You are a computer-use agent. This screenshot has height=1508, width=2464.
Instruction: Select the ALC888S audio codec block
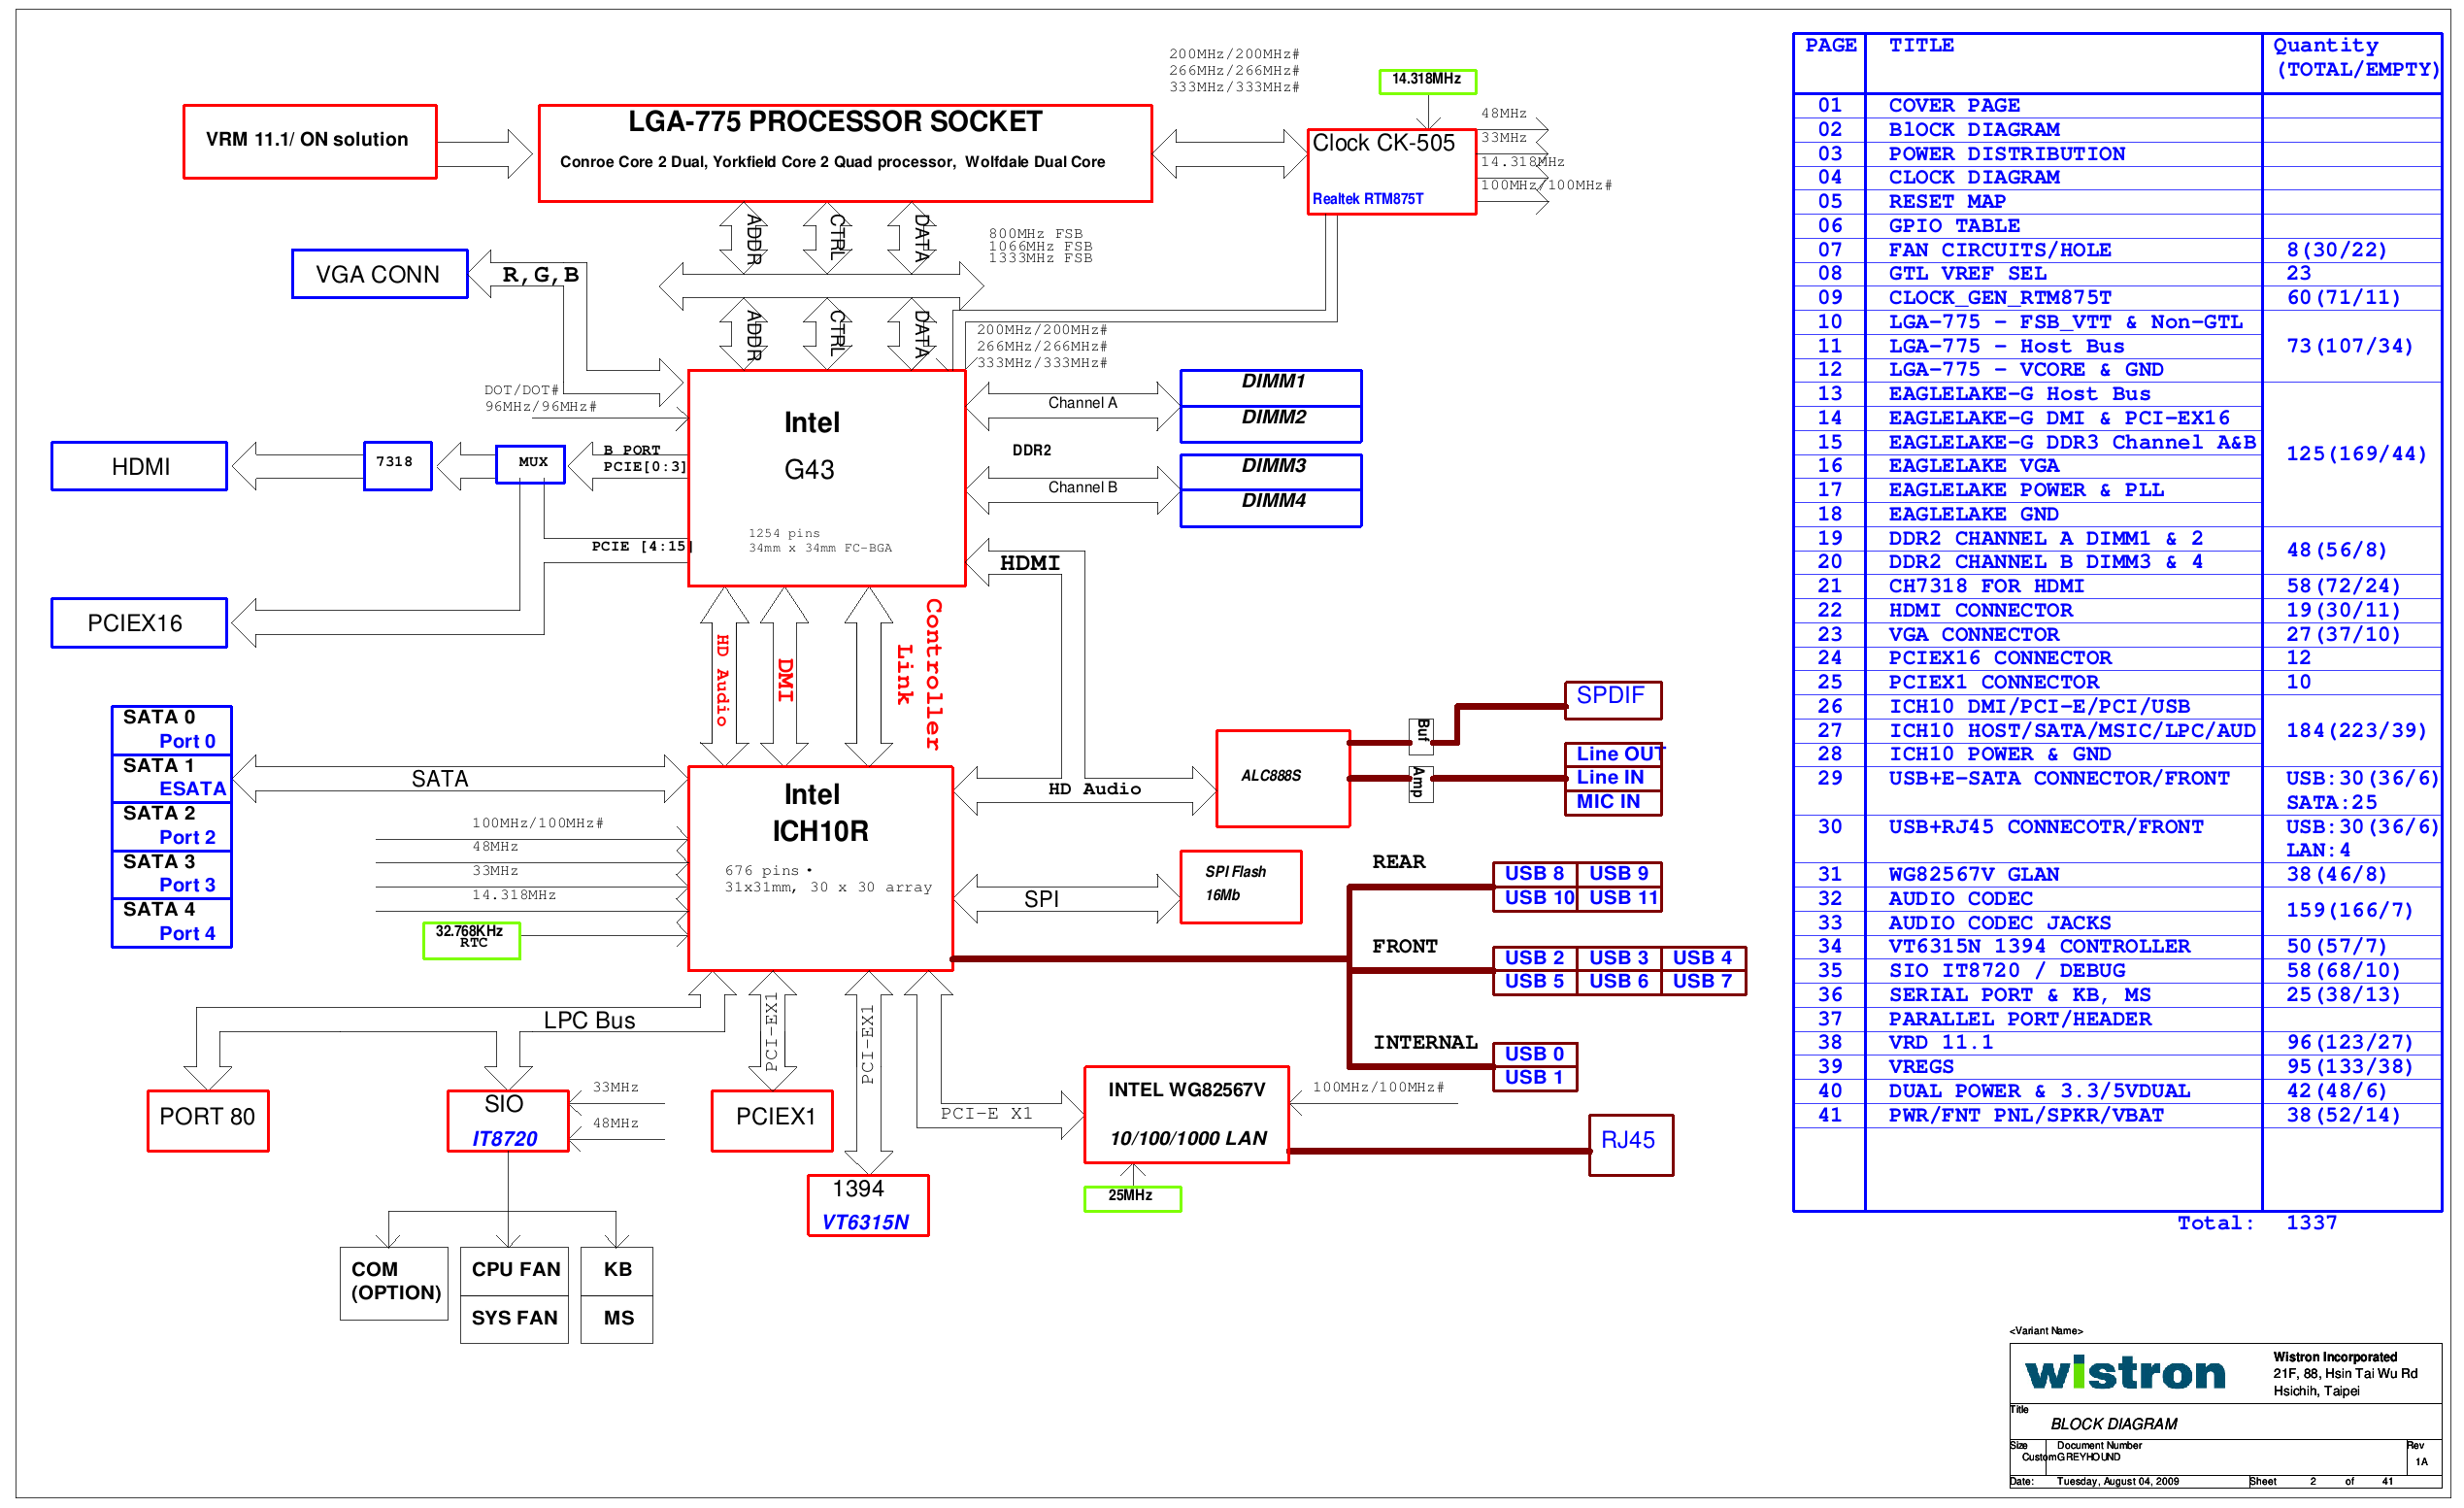point(1283,779)
